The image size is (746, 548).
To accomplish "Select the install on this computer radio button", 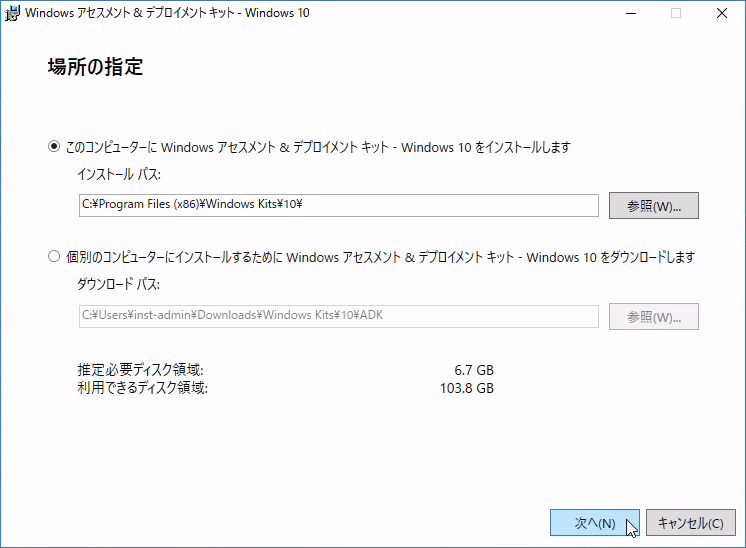I will coord(55,147).
